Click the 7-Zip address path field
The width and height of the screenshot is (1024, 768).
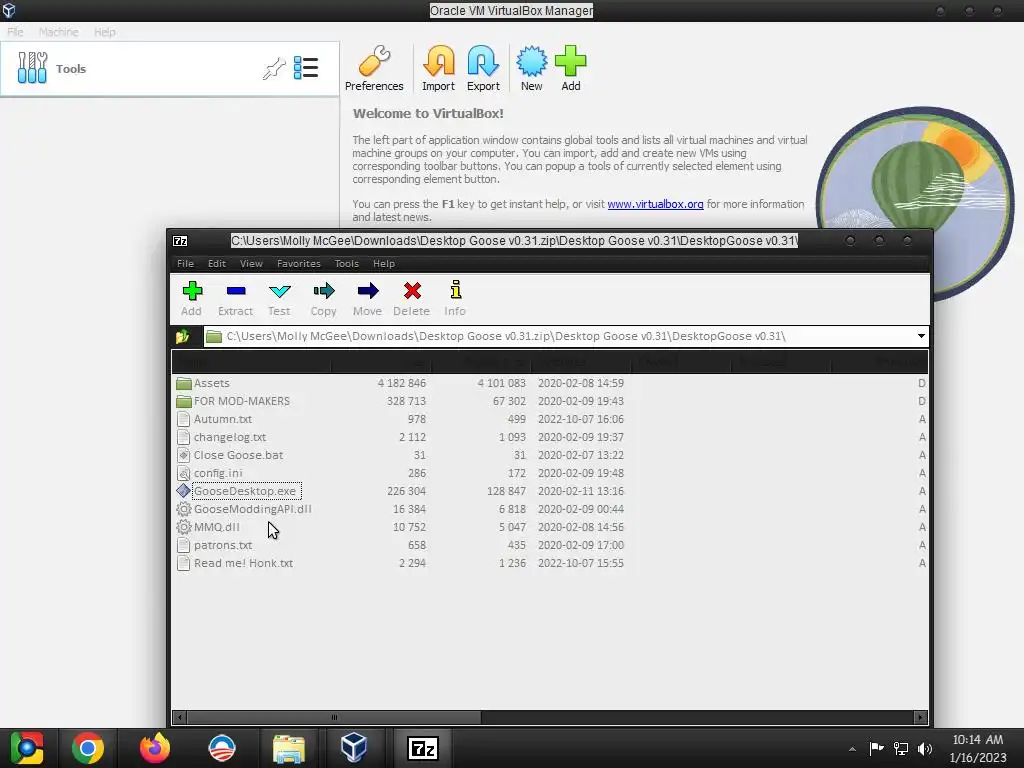tap(558, 336)
